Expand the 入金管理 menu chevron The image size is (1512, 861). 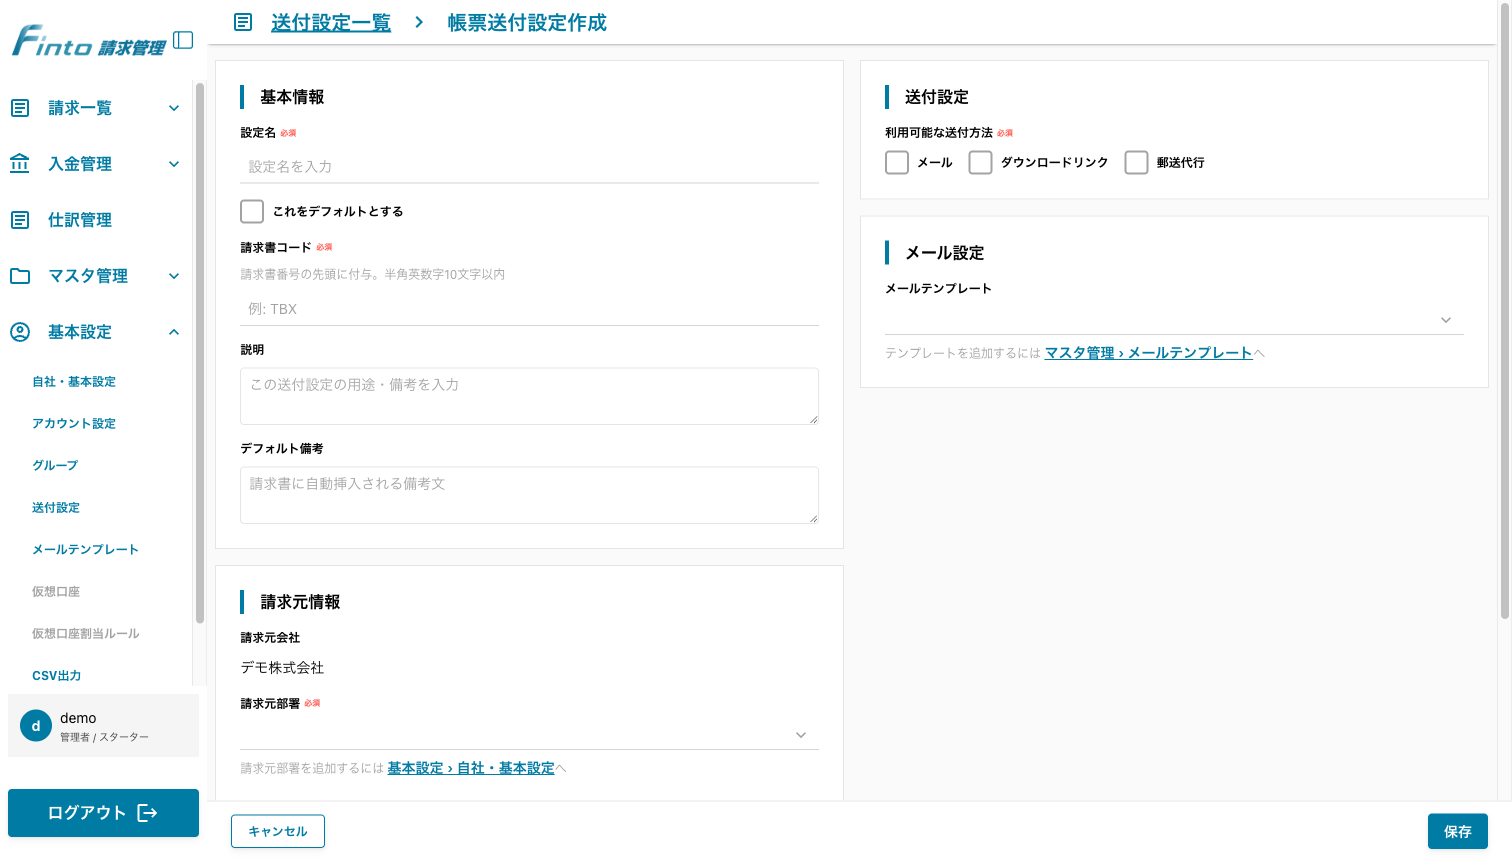pos(174,164)
